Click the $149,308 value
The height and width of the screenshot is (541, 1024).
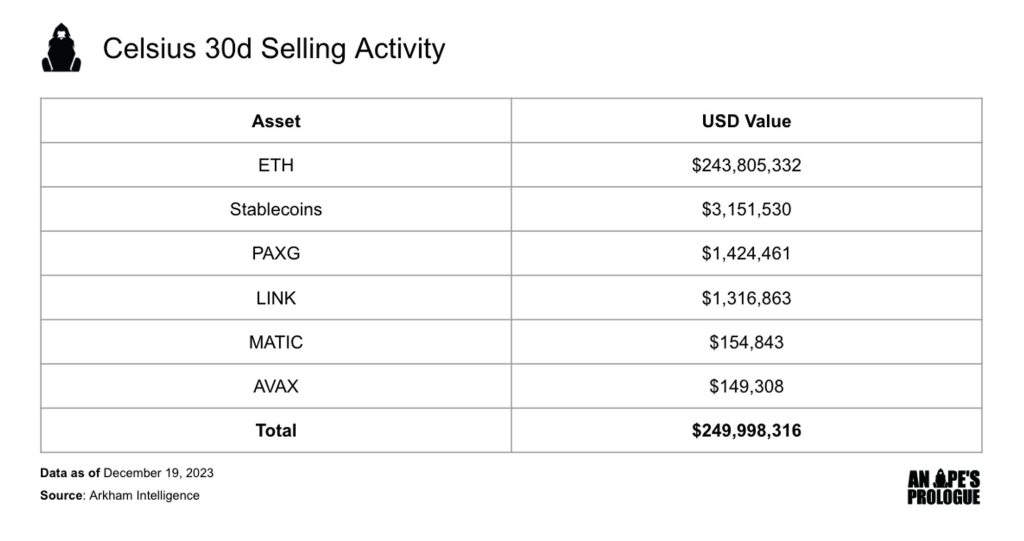point(746,386)
